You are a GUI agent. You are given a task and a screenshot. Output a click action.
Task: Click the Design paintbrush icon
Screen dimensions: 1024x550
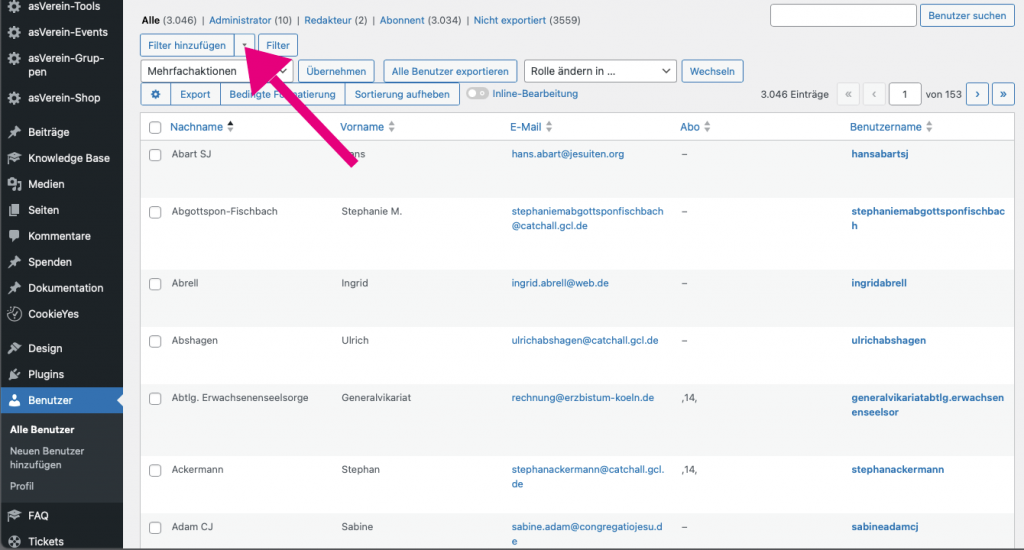click(x=14, y=348)
